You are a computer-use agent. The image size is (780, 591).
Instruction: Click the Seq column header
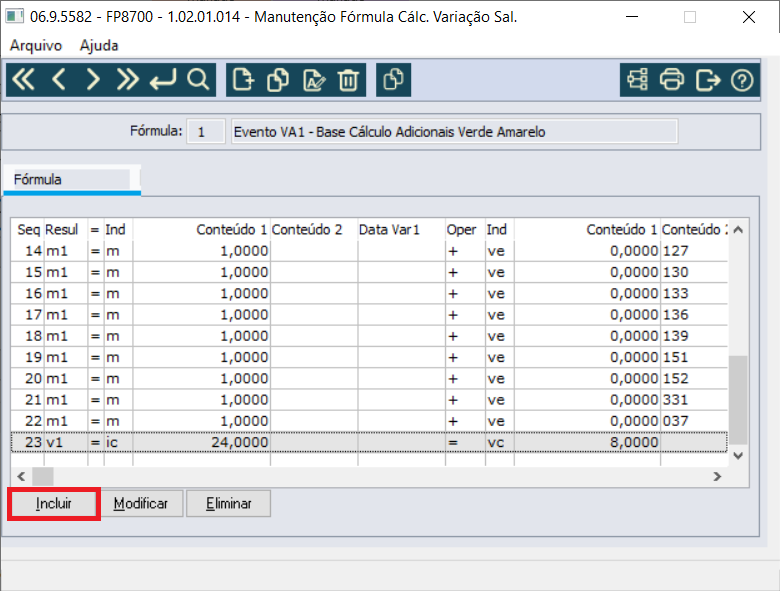(x=28, y=229)
